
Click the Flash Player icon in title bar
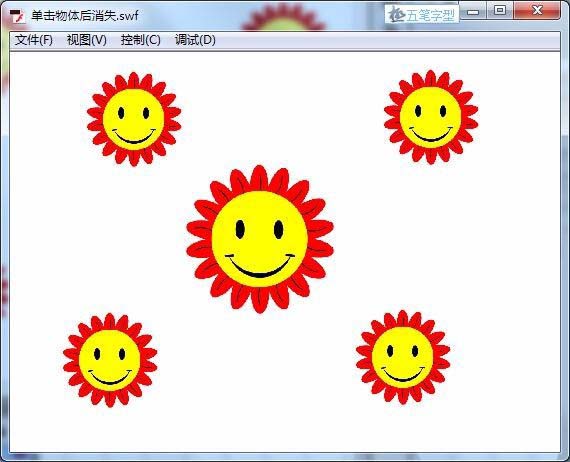click(x=17, y=16)
